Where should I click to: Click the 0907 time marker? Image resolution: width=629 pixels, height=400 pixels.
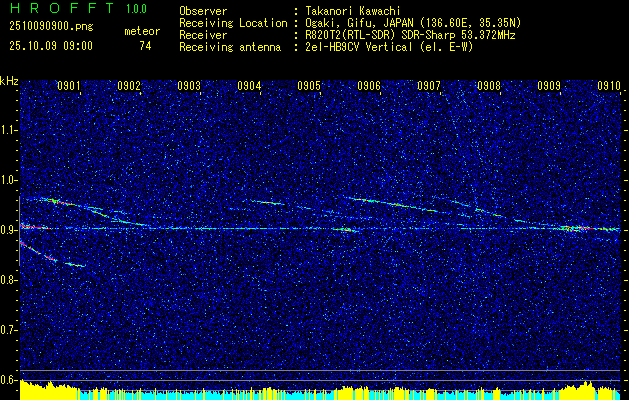(429, 85)
